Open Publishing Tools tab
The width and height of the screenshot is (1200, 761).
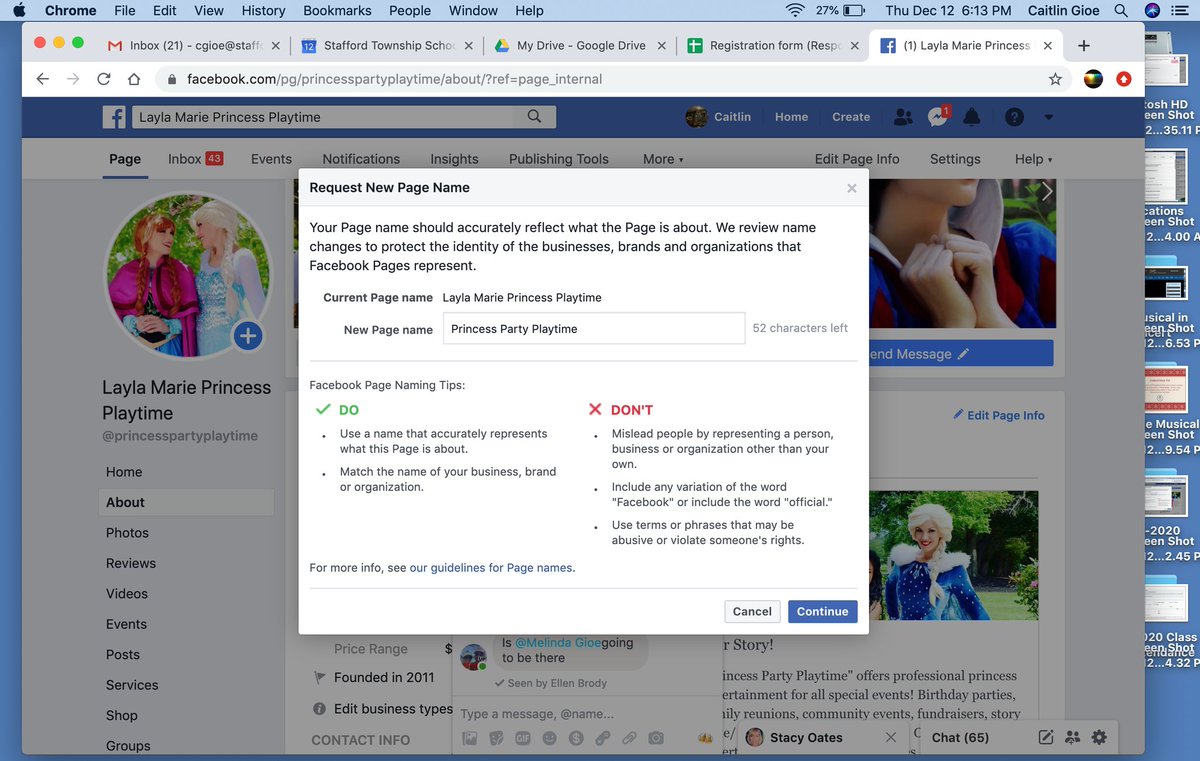(x=558, y=159)
